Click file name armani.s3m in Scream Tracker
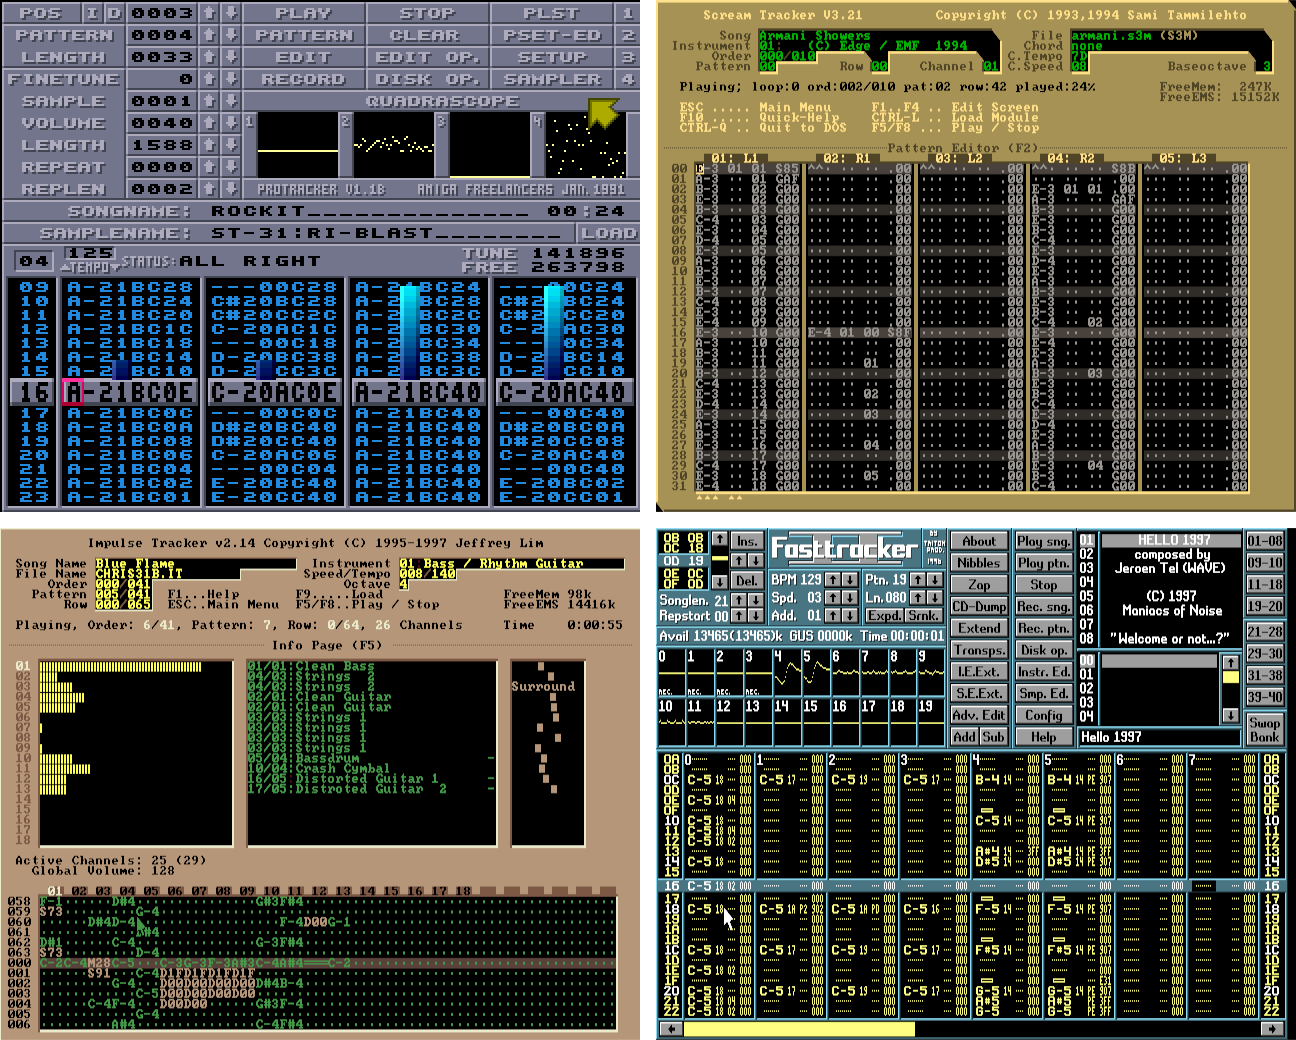This screenshot has width=1296, height=1040. [x=1111, y=36]
